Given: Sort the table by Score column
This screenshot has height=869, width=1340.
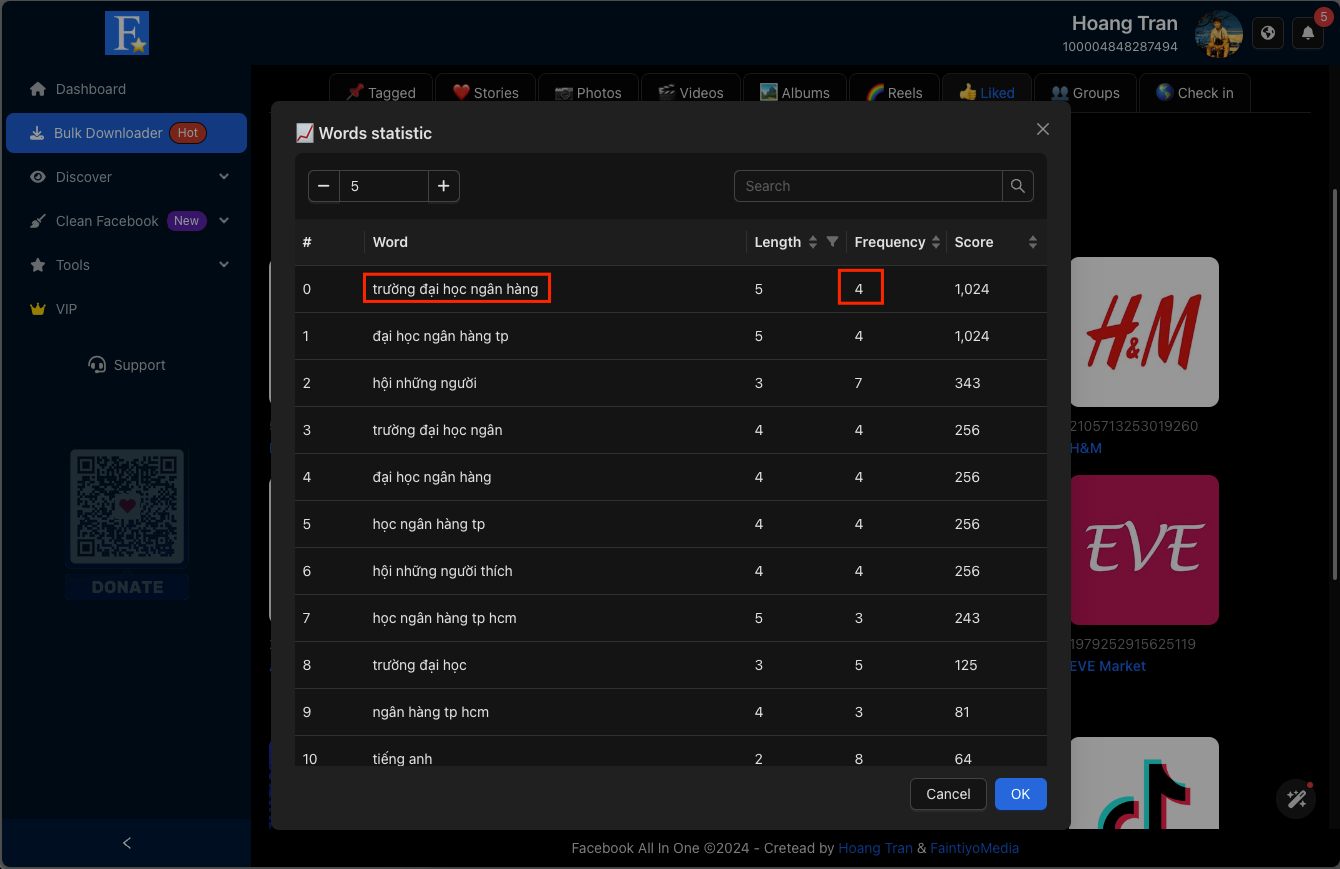Looking at the screenshot, I should (1033, 242).
